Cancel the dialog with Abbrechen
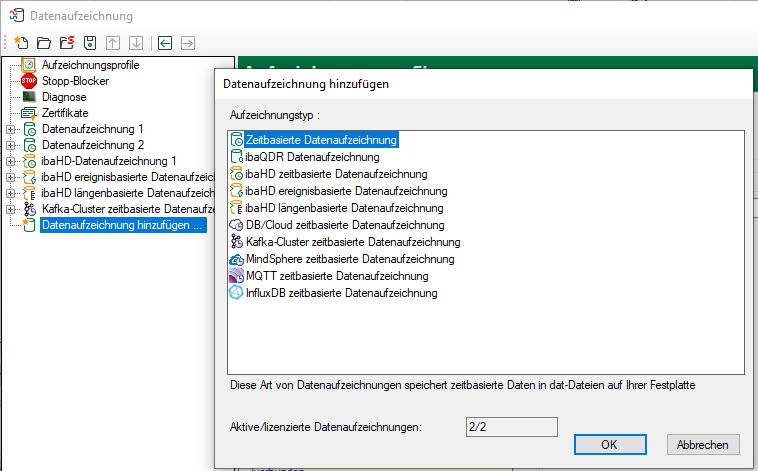Image resolution: width=758 pixels, height=471 pixels. pos(703,444)
